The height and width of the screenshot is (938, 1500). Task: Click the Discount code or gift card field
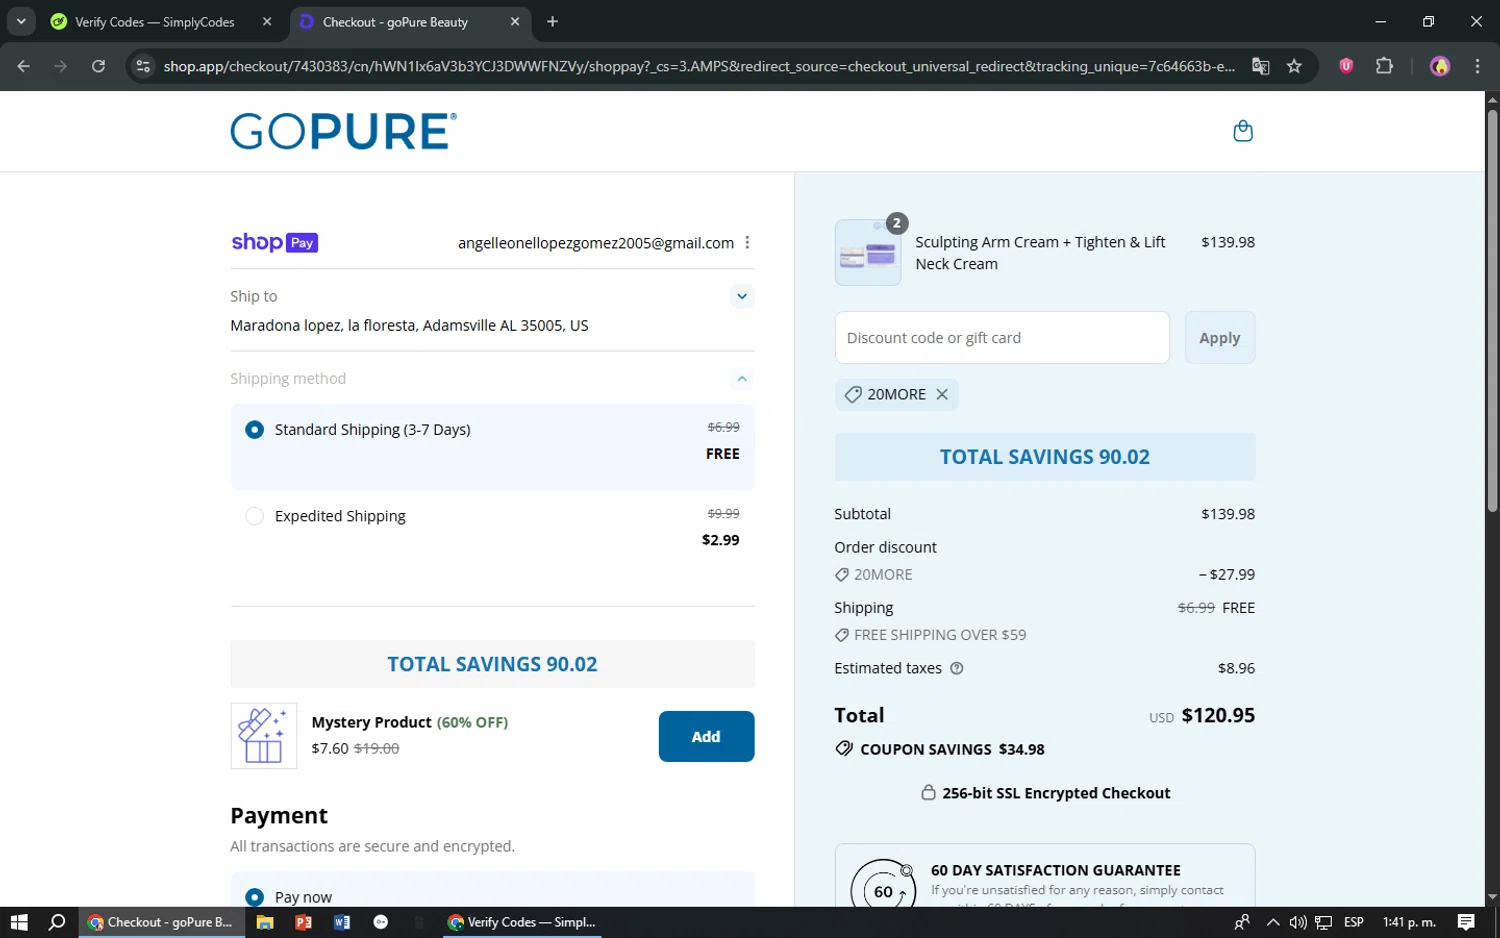(1002, 338)
